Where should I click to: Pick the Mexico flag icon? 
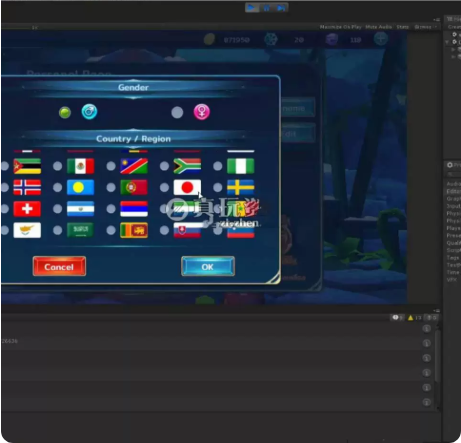[80, 166]
